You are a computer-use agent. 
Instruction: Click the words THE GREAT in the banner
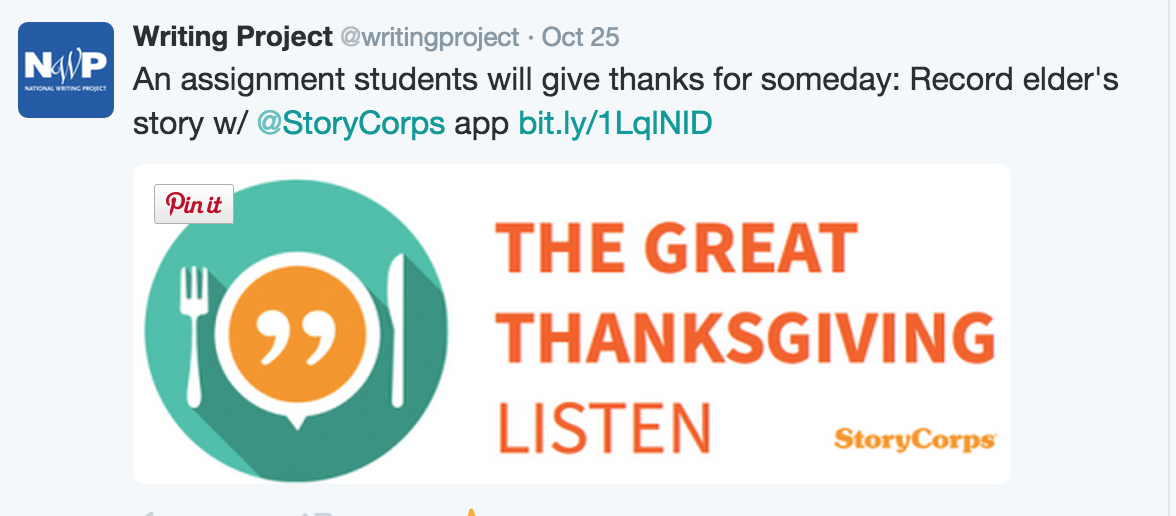click(678, 248)
